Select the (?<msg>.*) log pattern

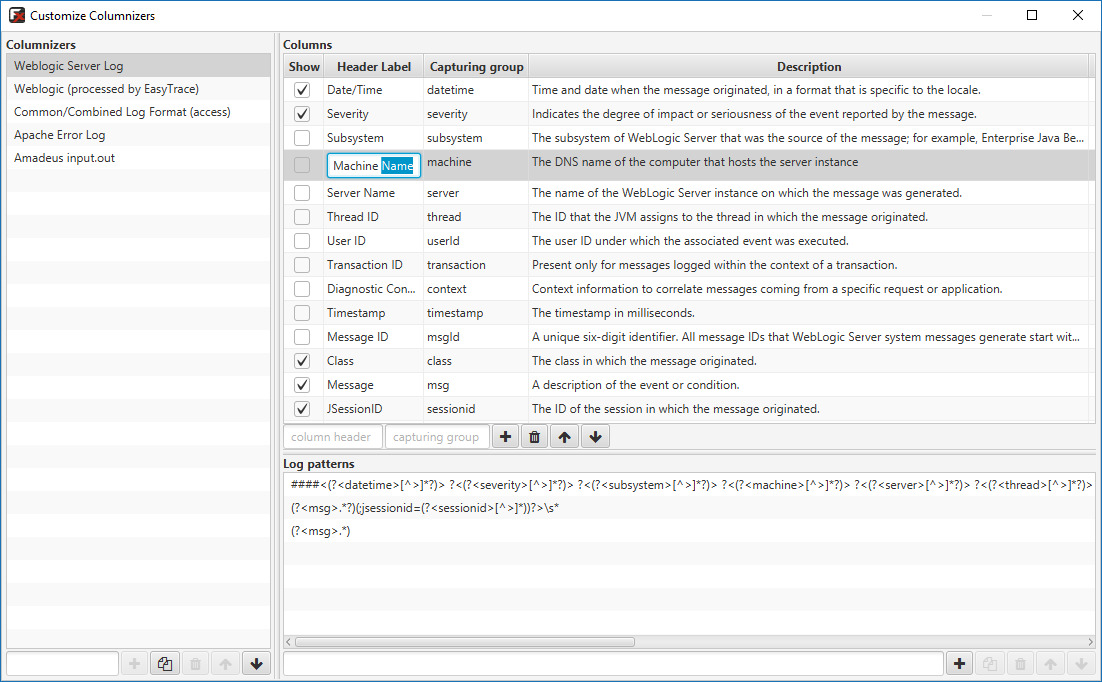coord(689,531)
